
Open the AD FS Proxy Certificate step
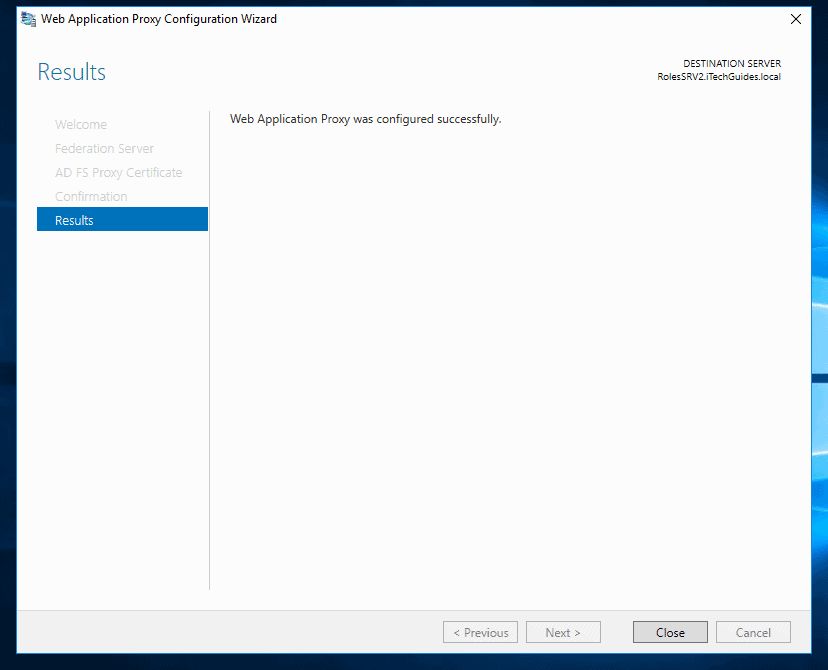[118, 172]
